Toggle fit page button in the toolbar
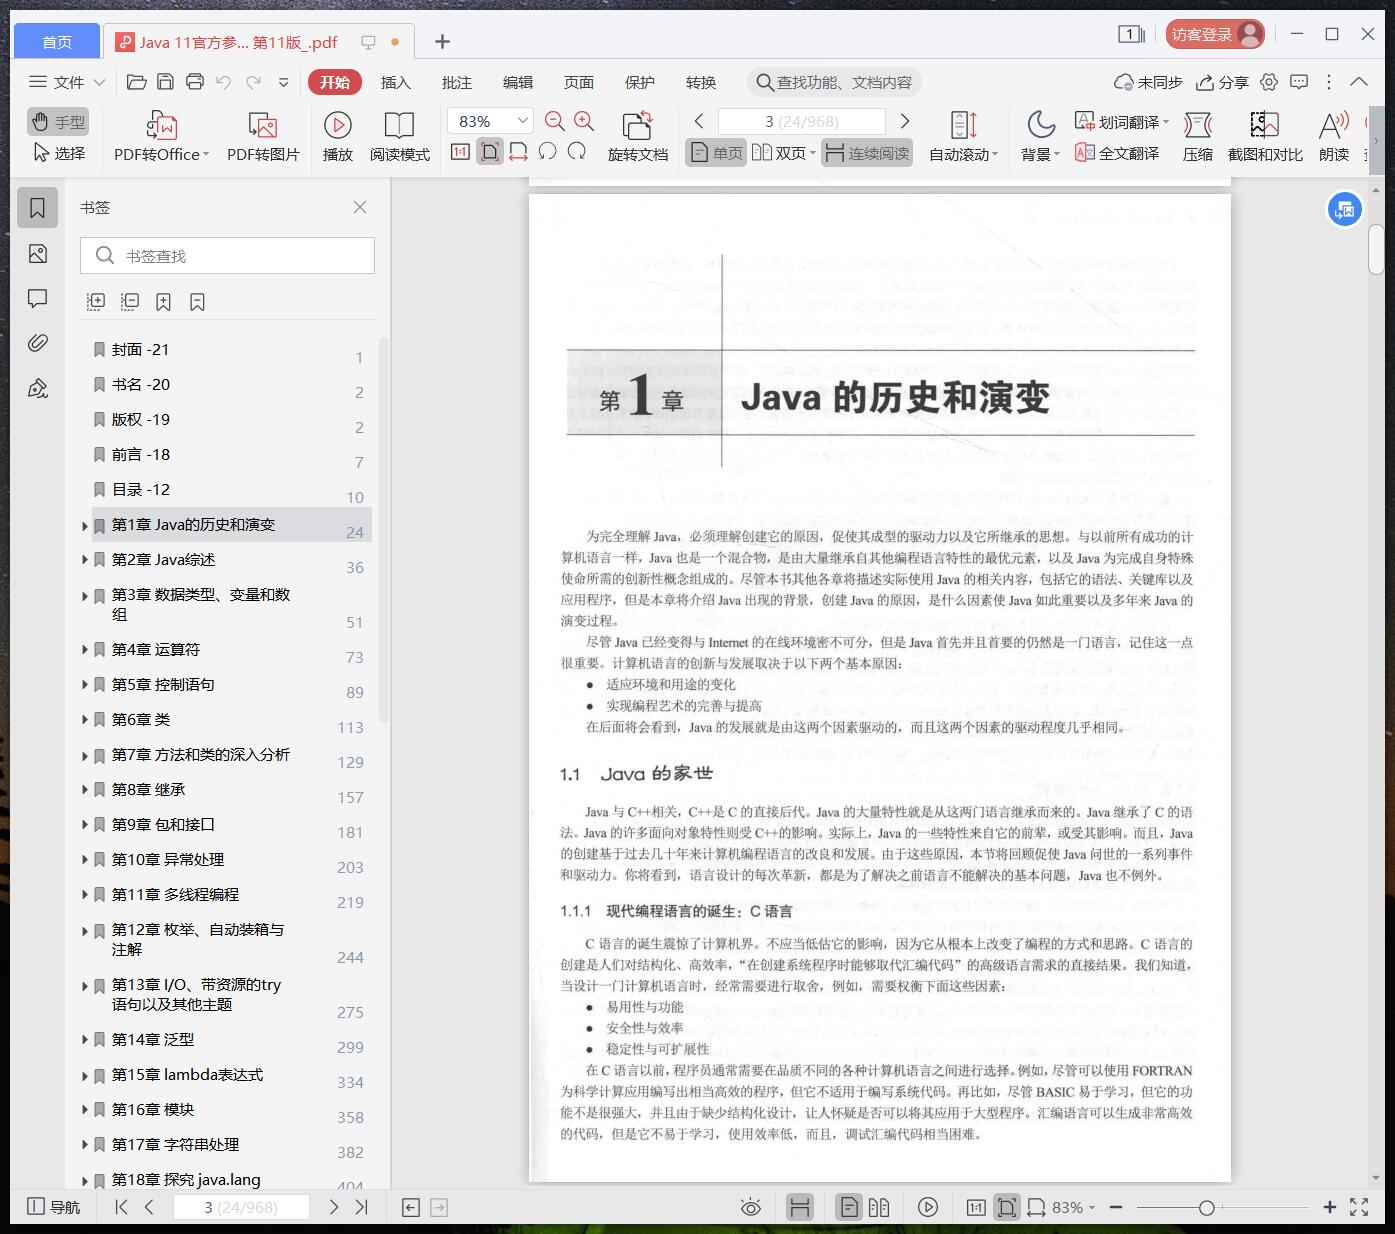Viewport: 1395px width, 1234px height. 489,152
